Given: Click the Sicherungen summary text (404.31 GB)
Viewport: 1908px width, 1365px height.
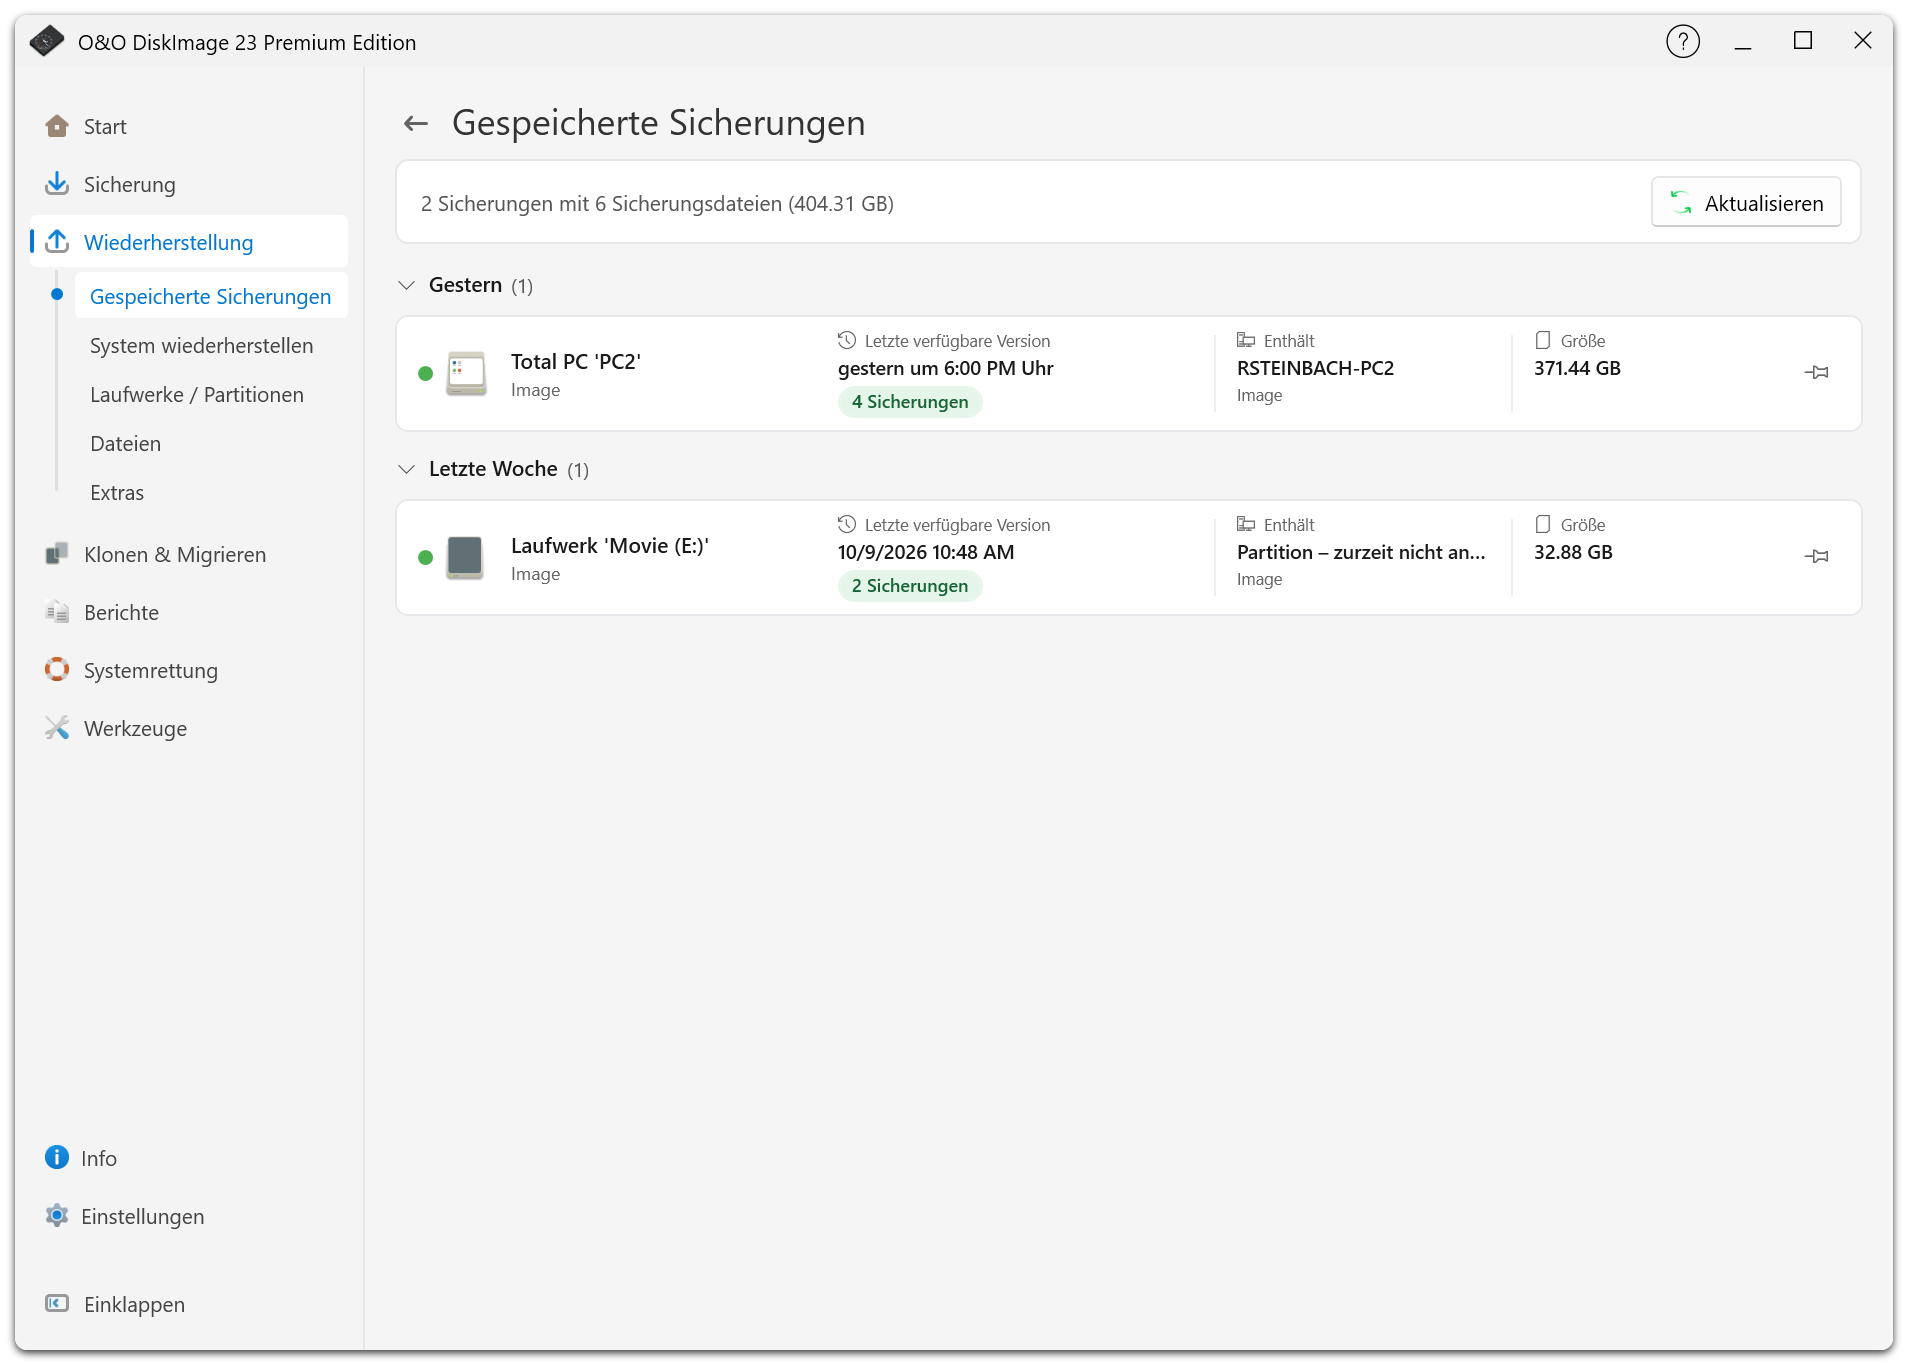Looking at the screenshot, I should click(657, 204).
